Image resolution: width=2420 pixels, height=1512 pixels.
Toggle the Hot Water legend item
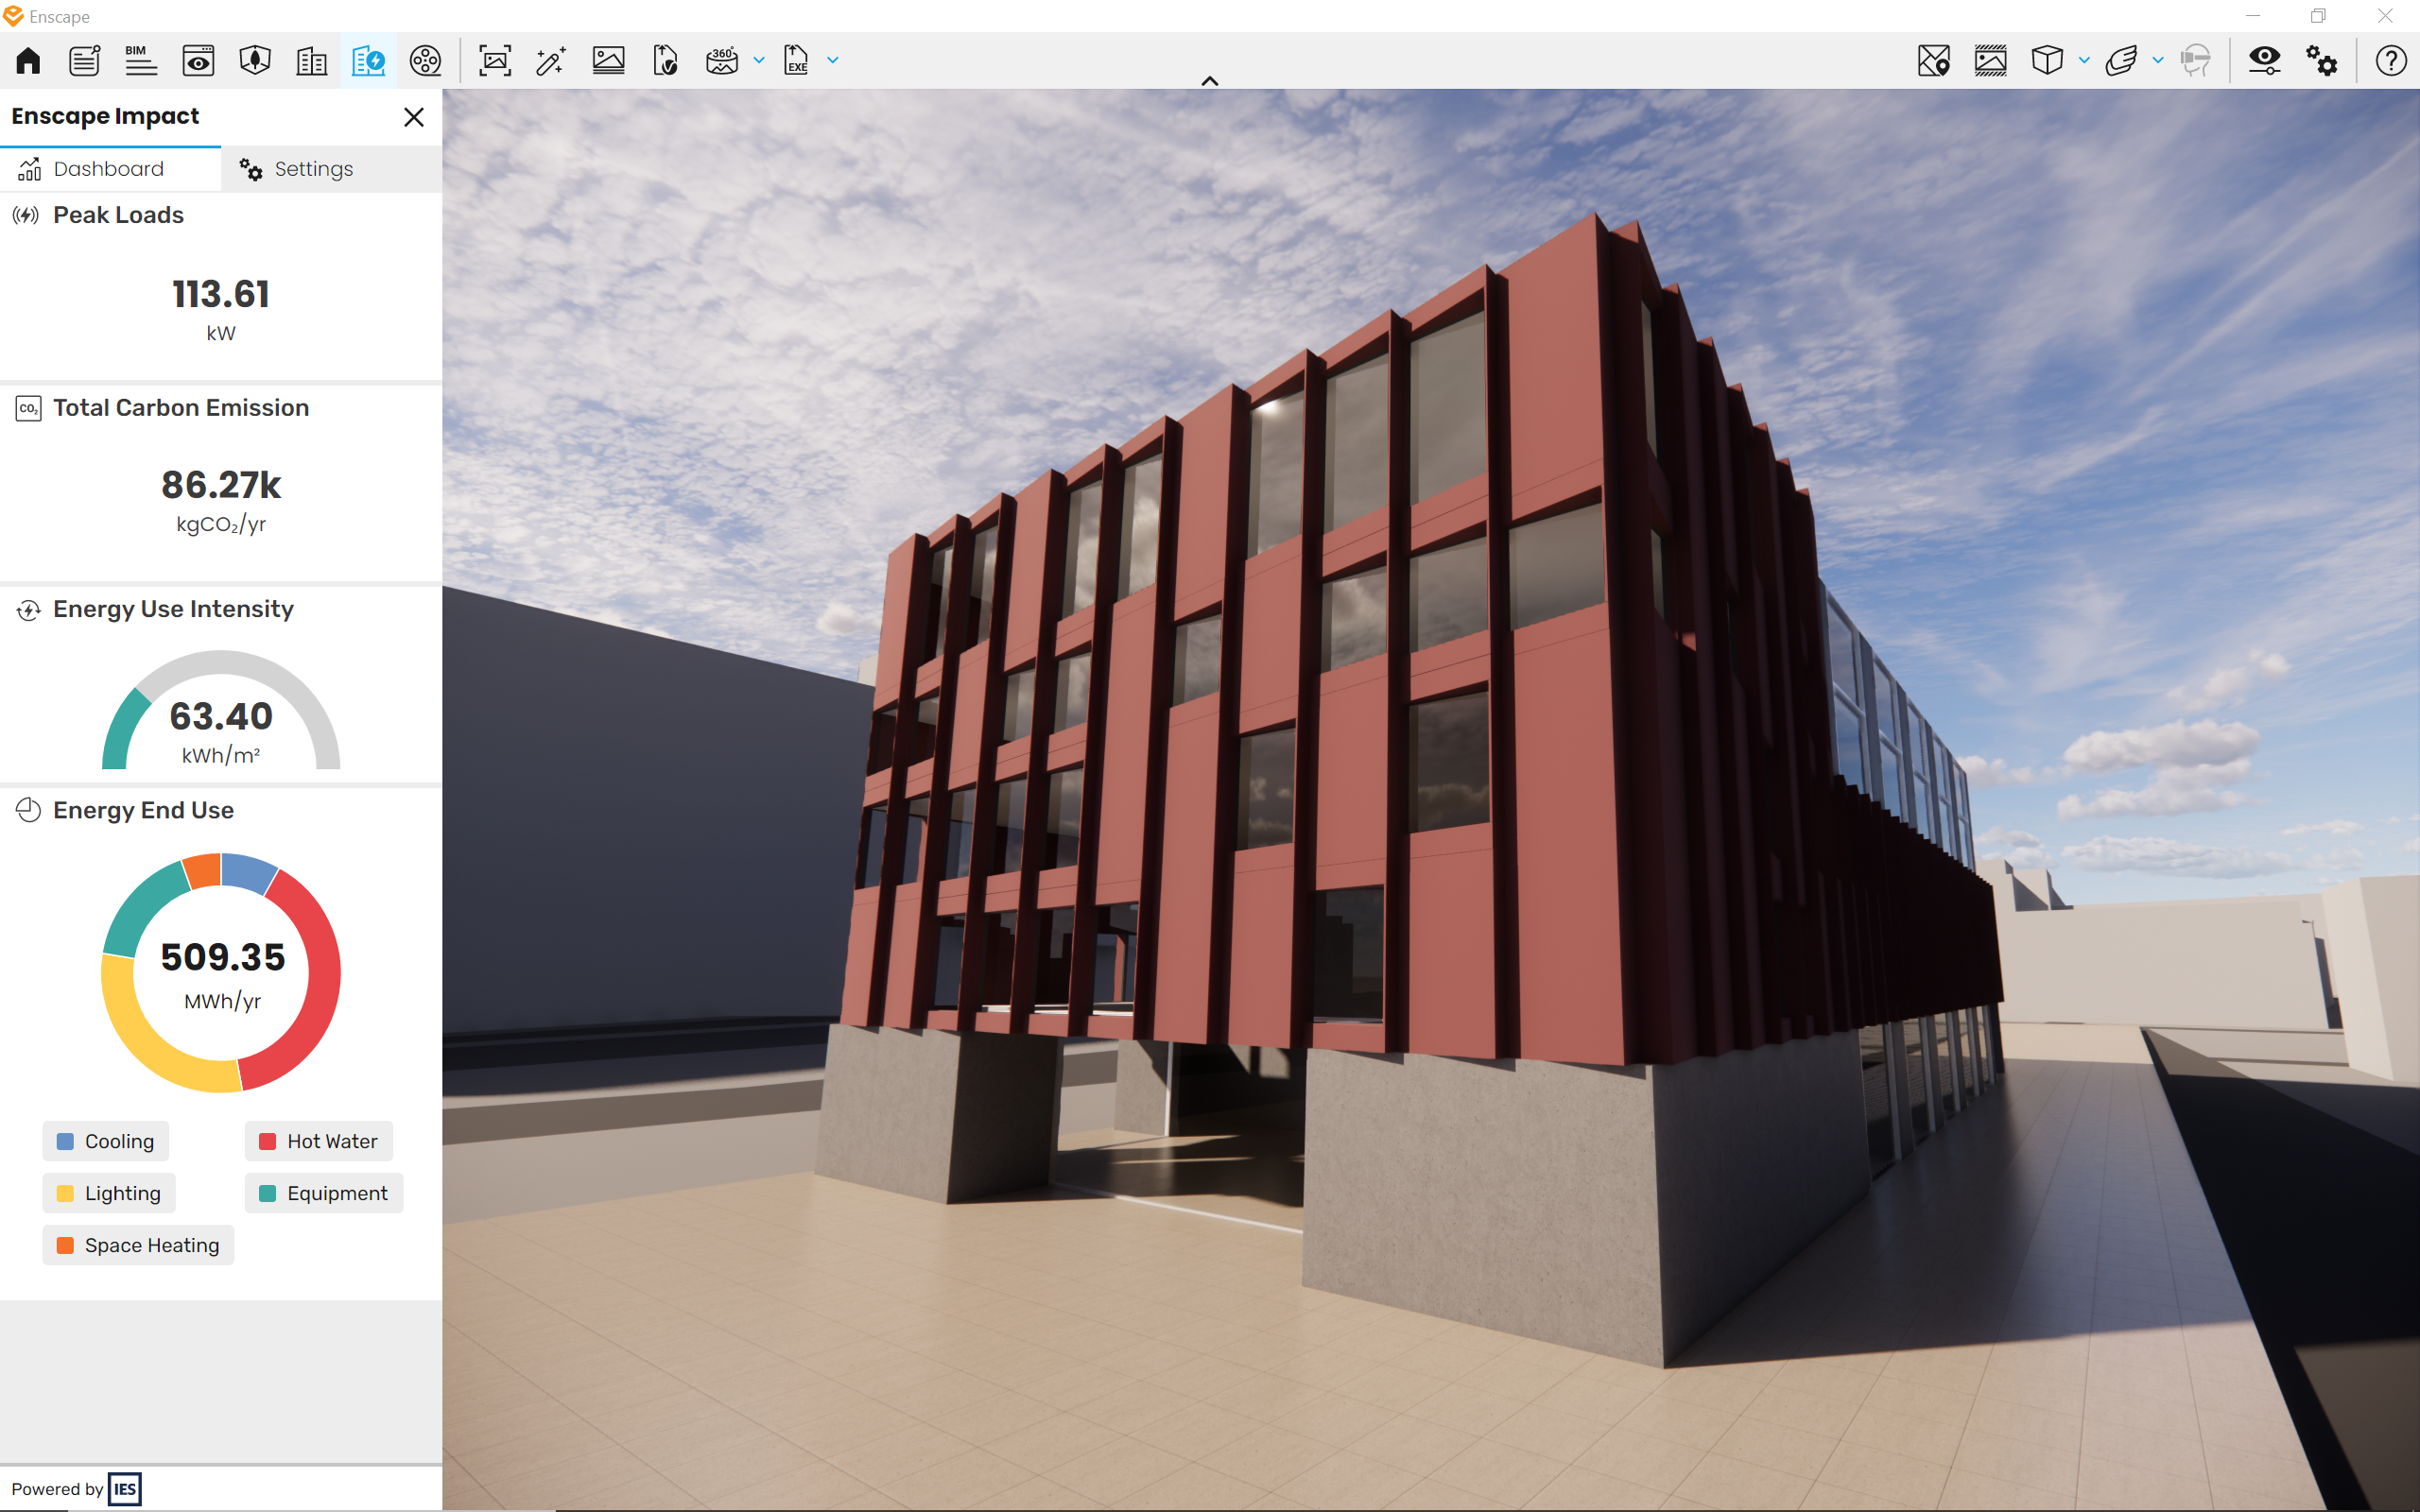[x=318, y=1141]
